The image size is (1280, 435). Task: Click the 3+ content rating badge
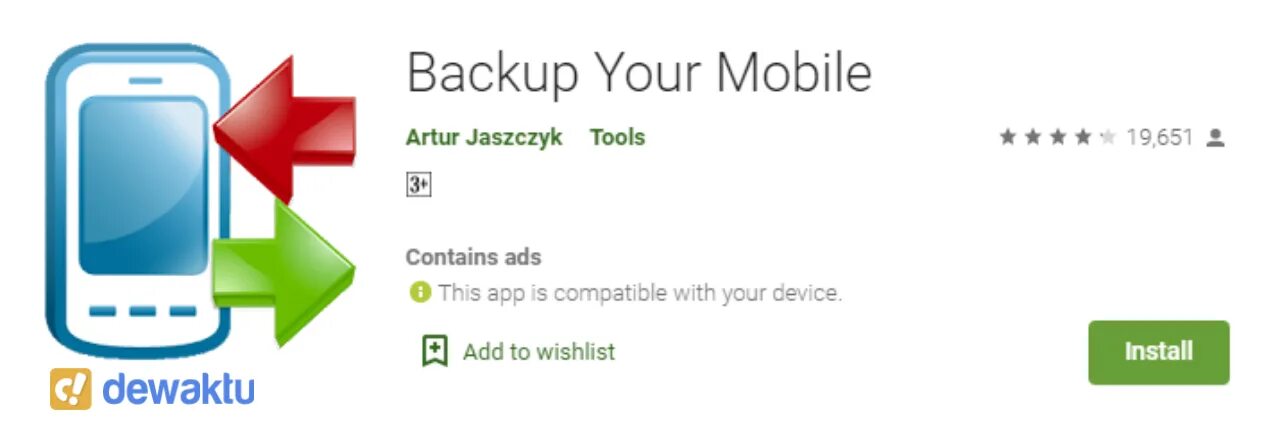[x=418, y=184]
